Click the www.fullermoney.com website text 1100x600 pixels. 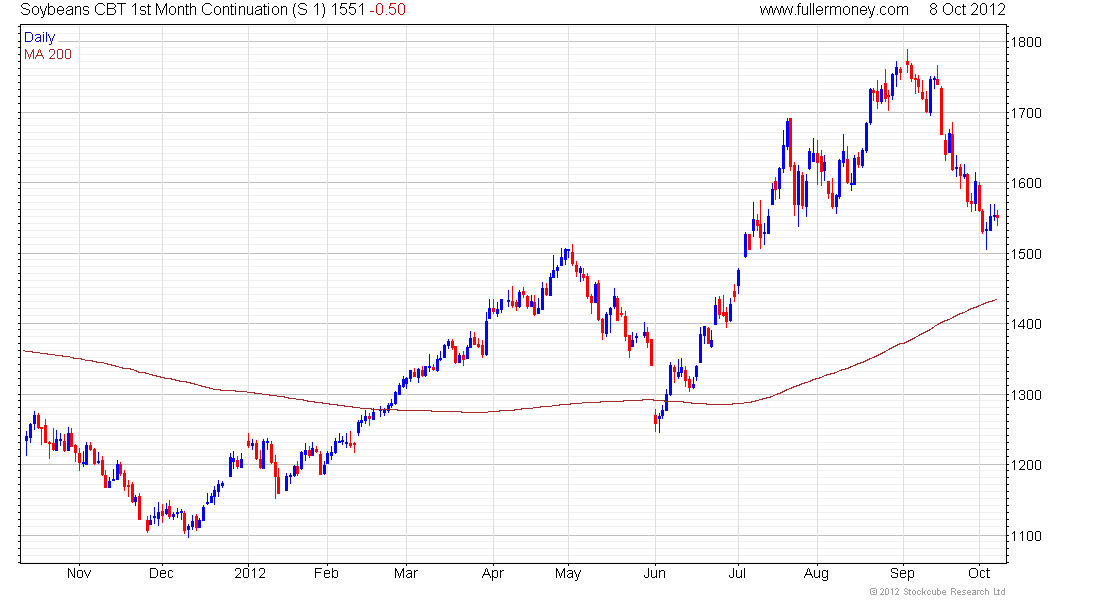tap(833, 10)
